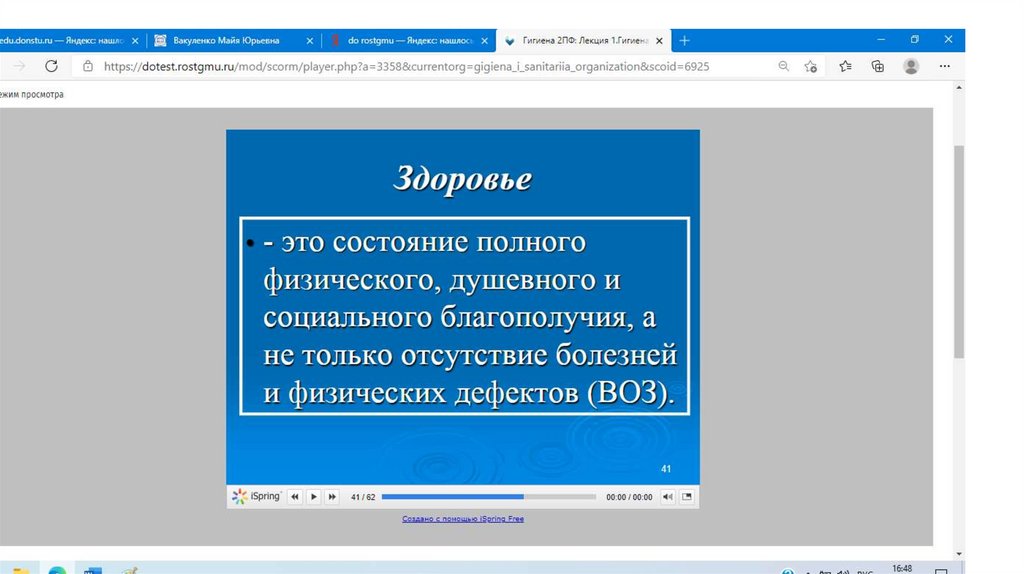Toggle fullscreen mode in iSpring player
The width and height of the screenshot is (1024, 574).
click(687, 496)
